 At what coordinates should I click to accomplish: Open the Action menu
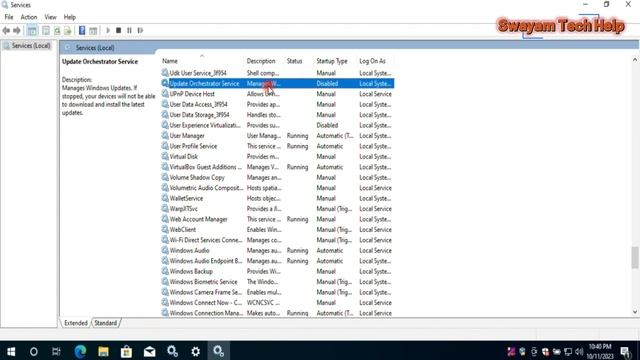coord(29,17)
